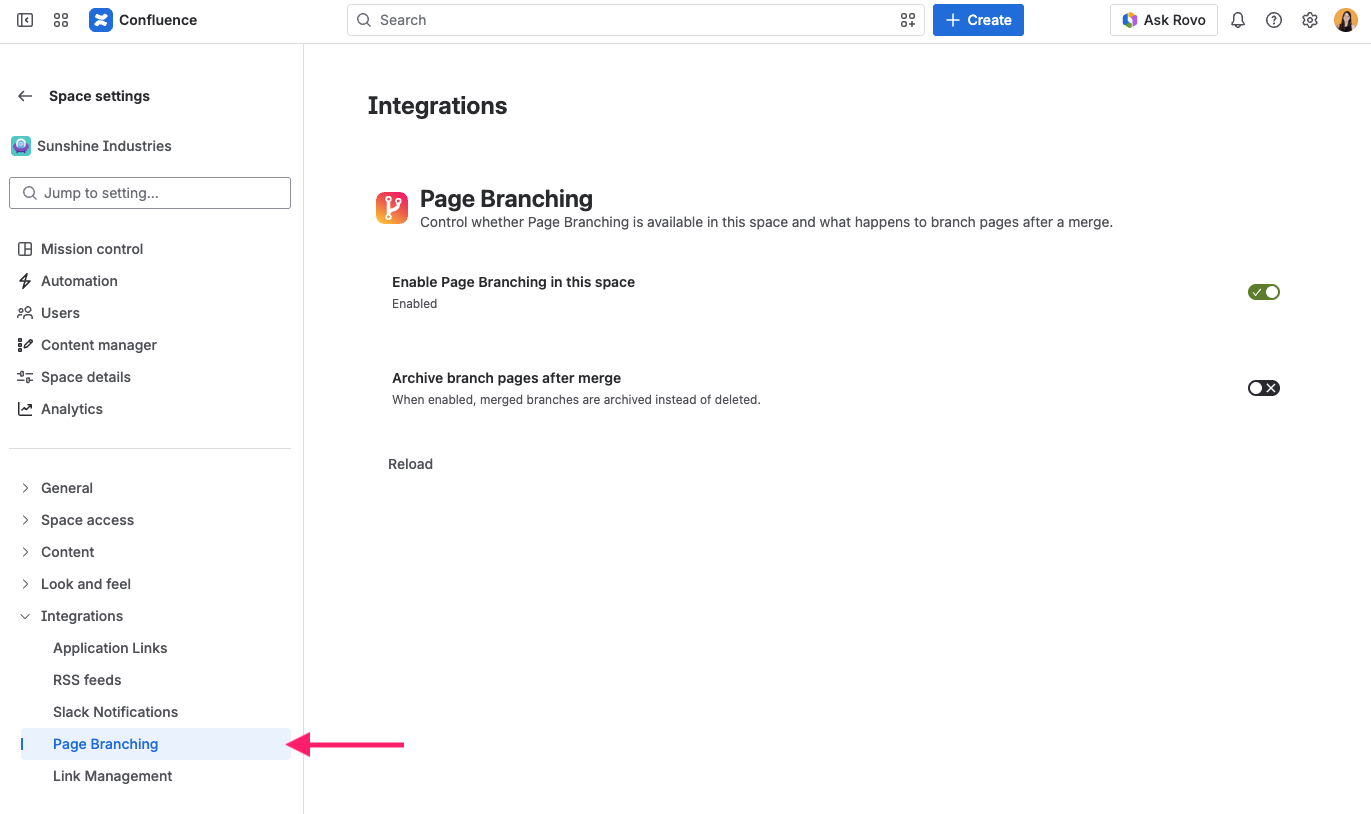Viewport: 1371px width, 814px height.
Task: Click the back arrow beside Space settings
Action: [x=25, y=96]
